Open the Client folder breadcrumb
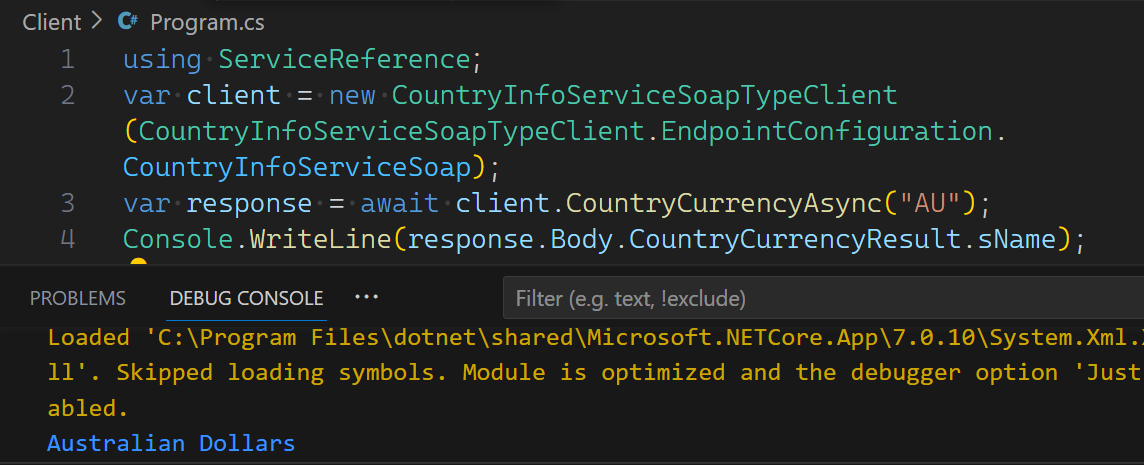The height and width of the screenshot is (465, 1144). (51, 22)
